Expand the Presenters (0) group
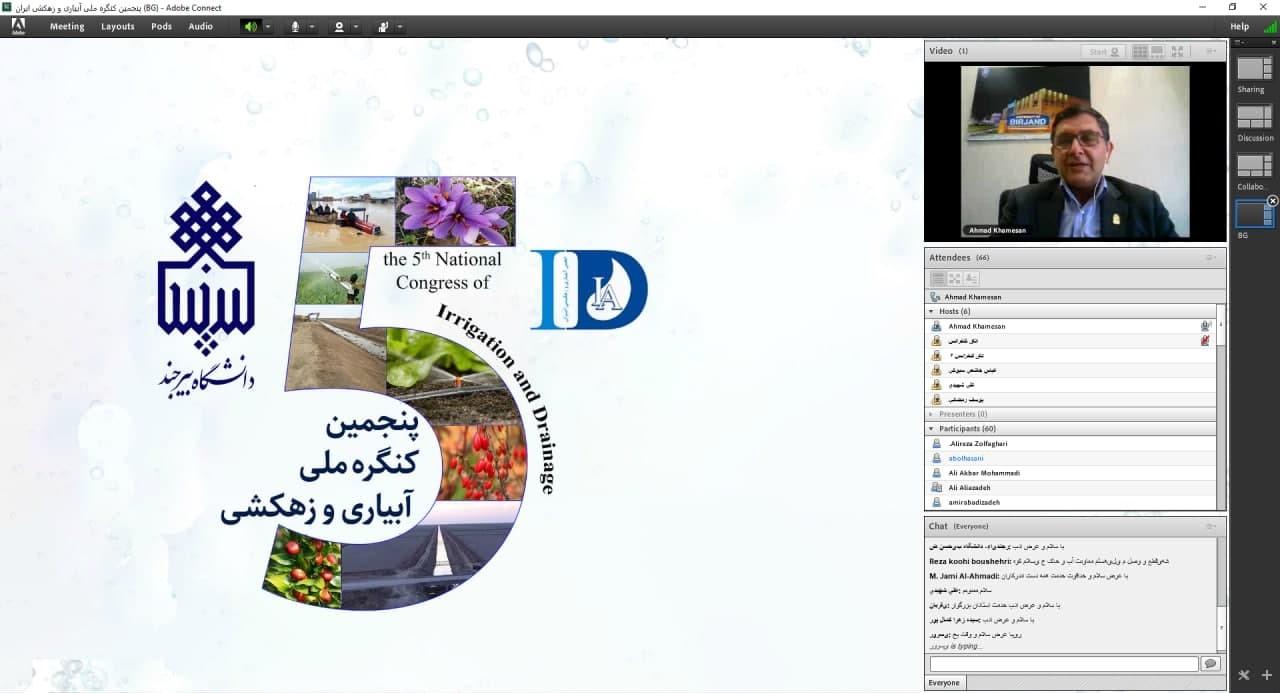 [932, 414]
